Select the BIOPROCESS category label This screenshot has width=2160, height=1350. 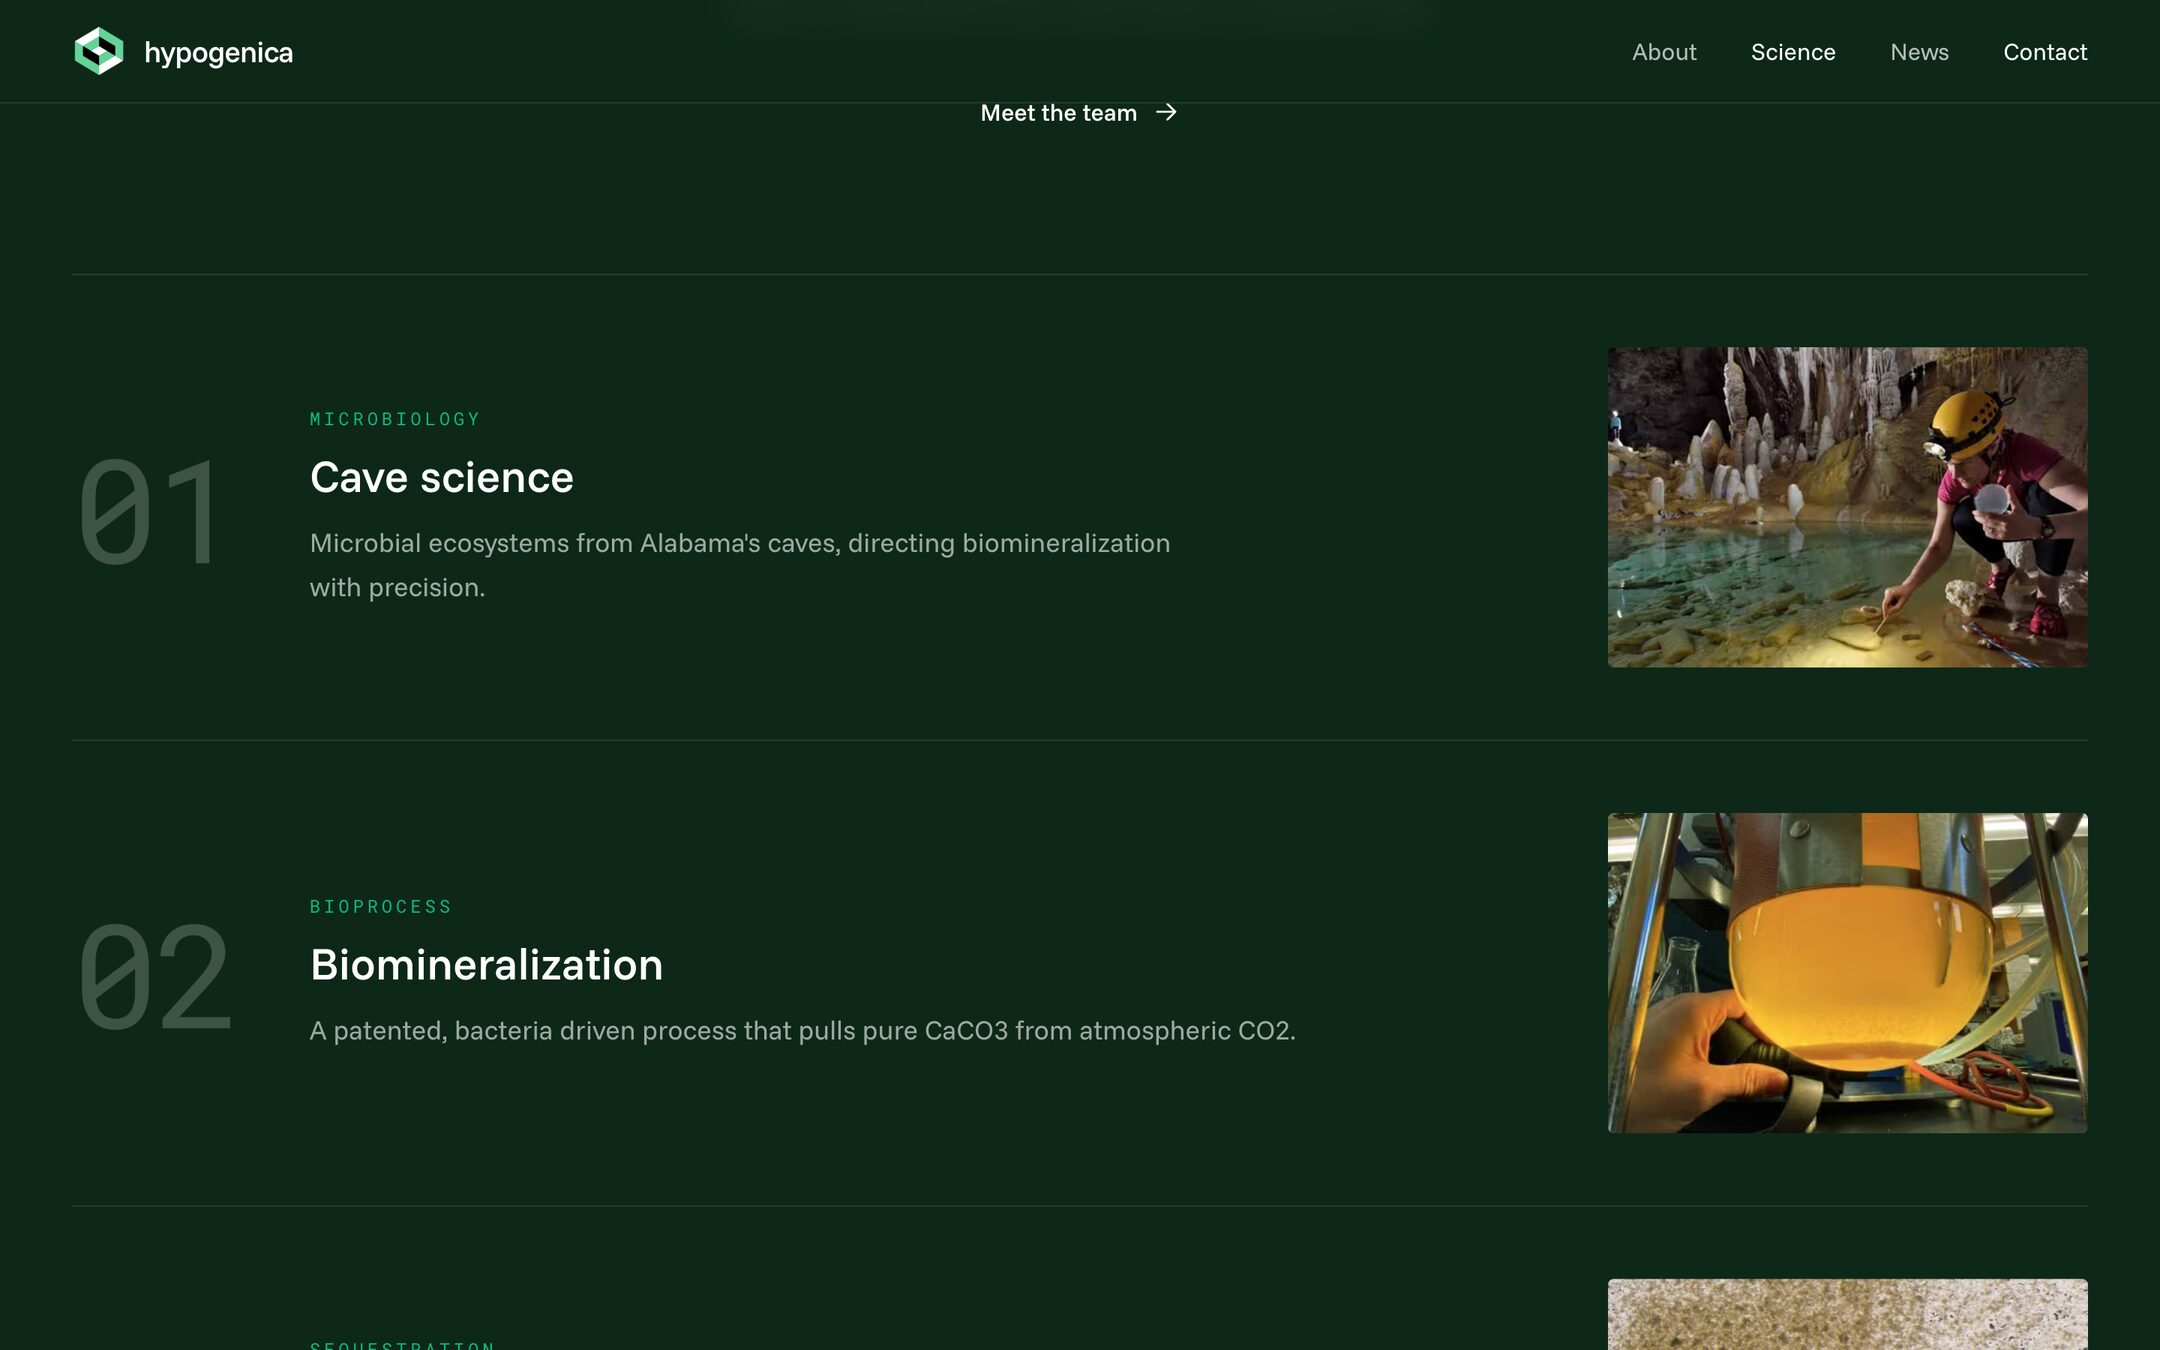click(x=381, y=907)
